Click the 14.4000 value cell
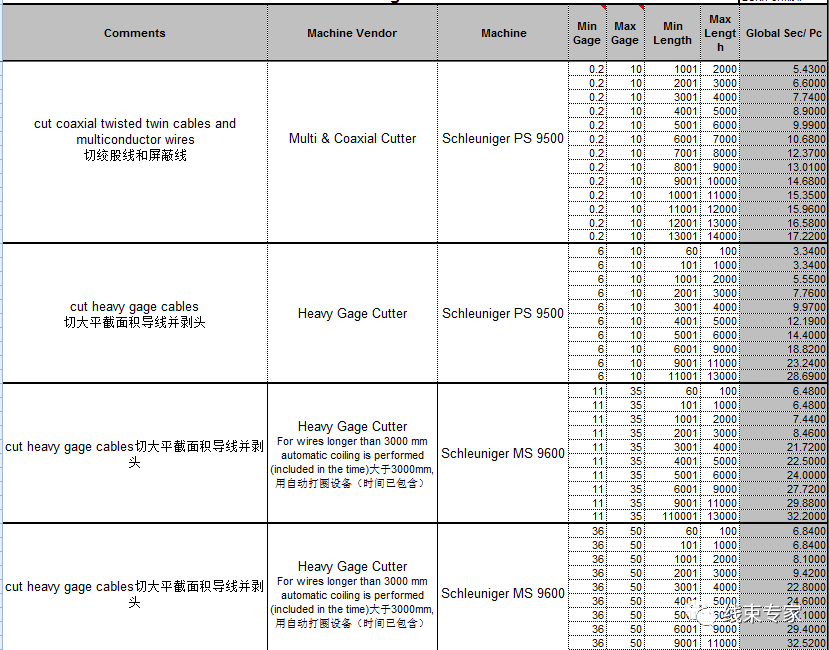 pos(784,335)
